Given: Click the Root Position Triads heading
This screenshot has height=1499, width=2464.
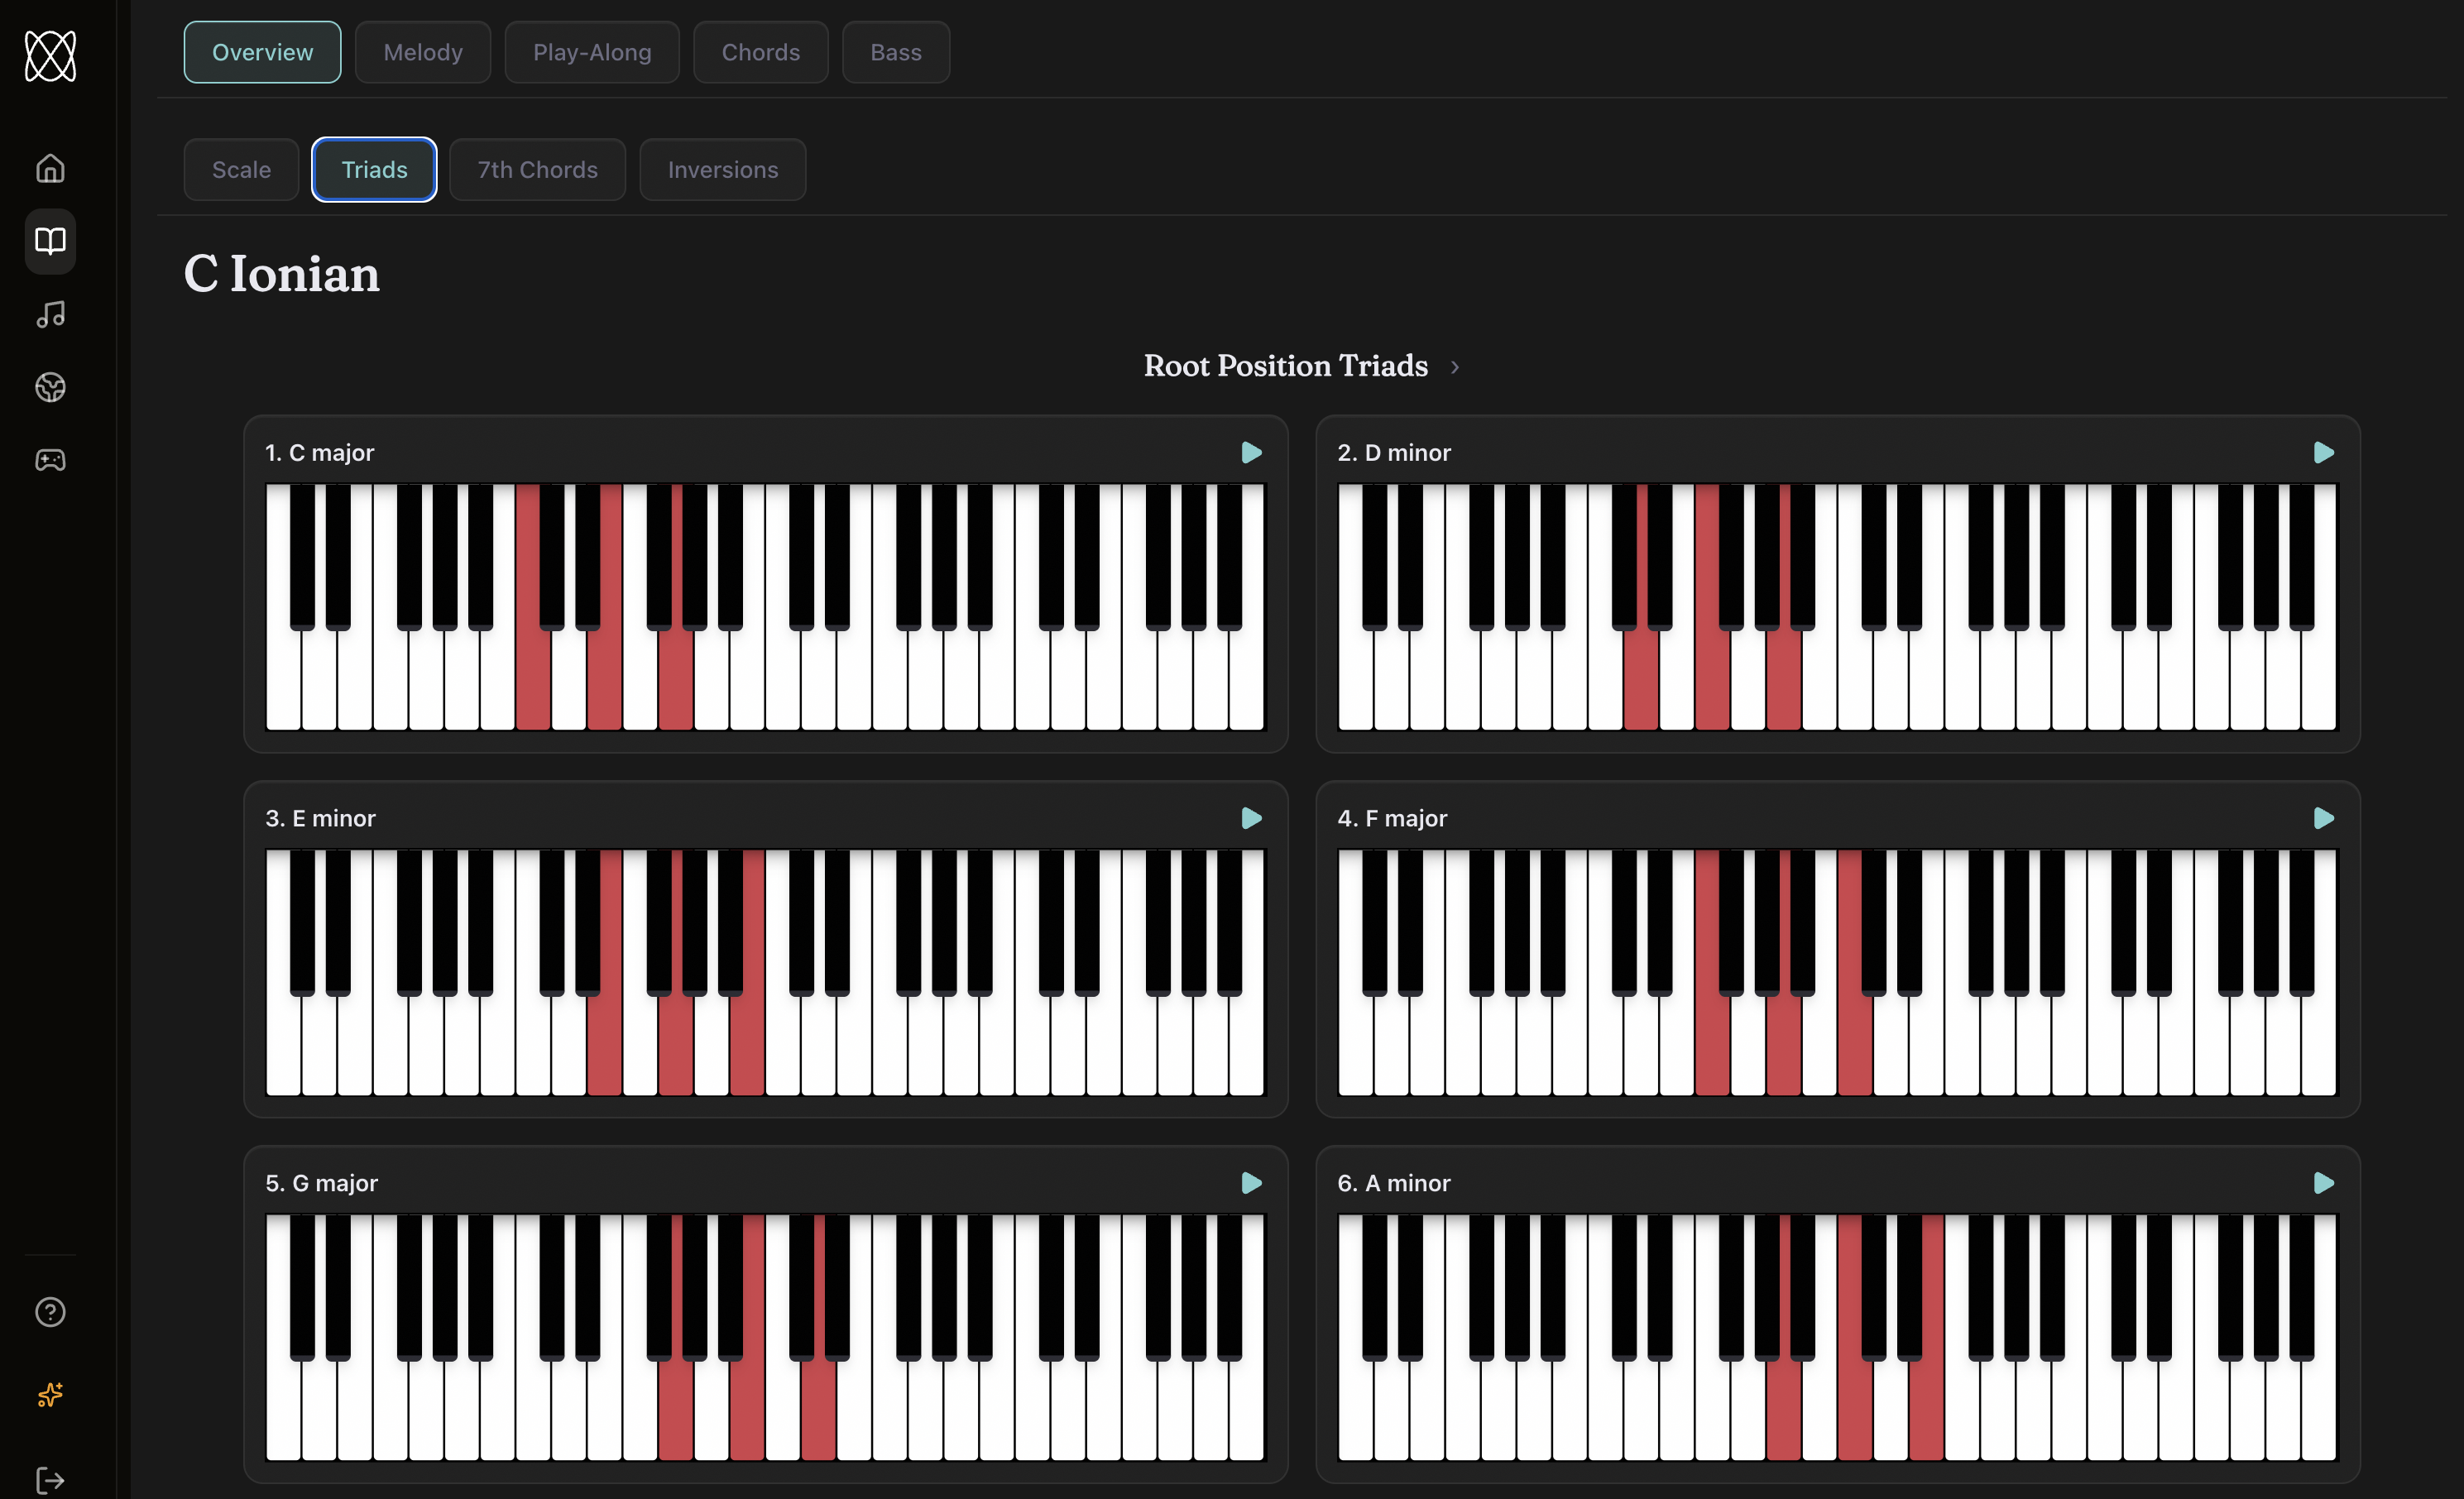Looking at the screenshot, I should [x=1285, y=366].
